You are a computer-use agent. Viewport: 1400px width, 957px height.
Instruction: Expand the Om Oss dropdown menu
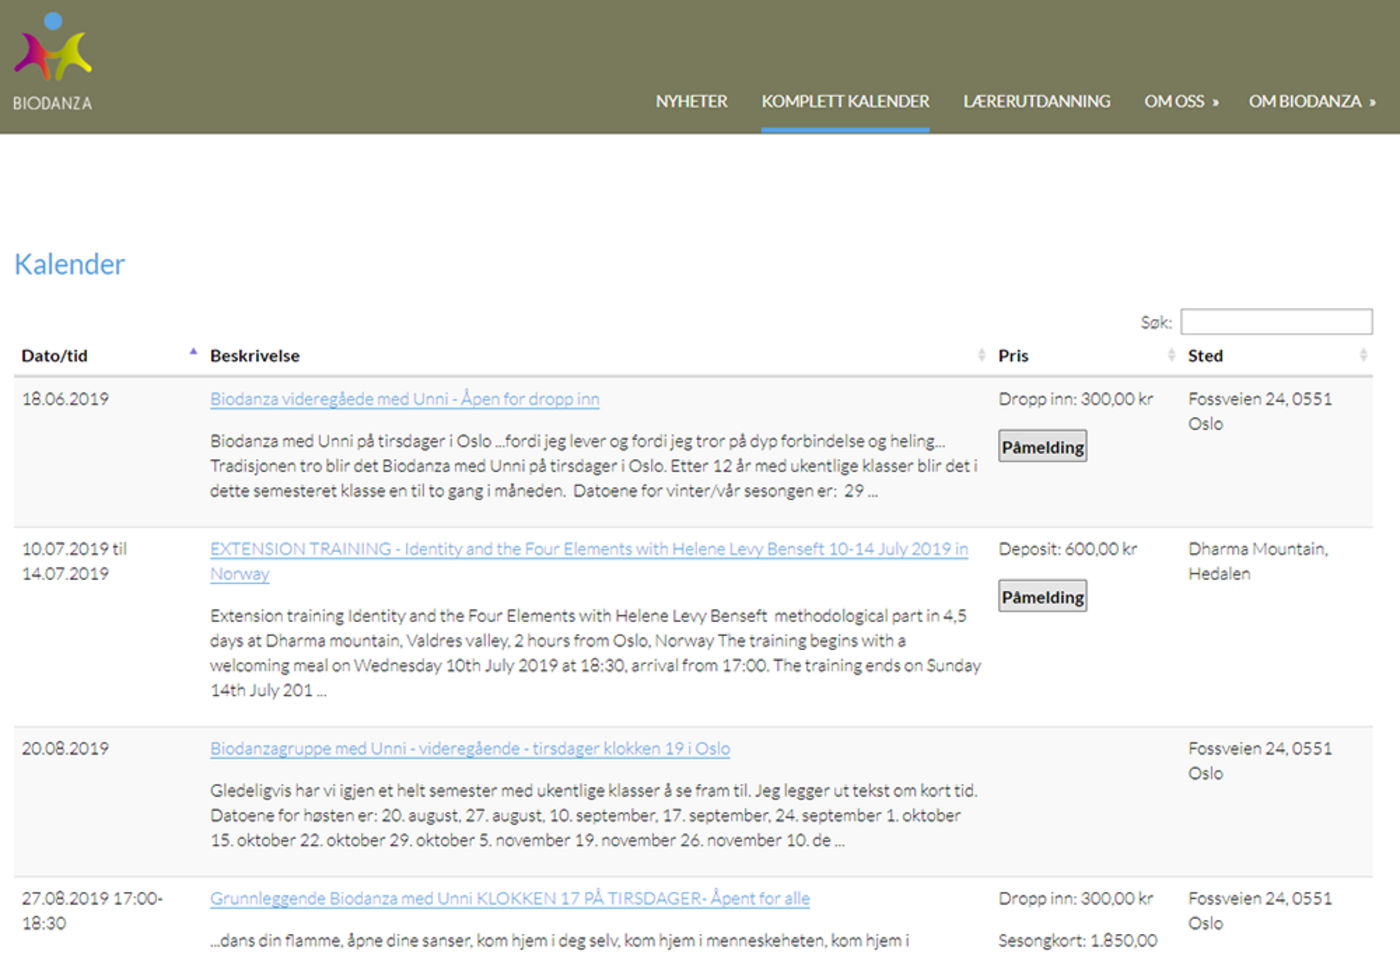pos(1181,101)
